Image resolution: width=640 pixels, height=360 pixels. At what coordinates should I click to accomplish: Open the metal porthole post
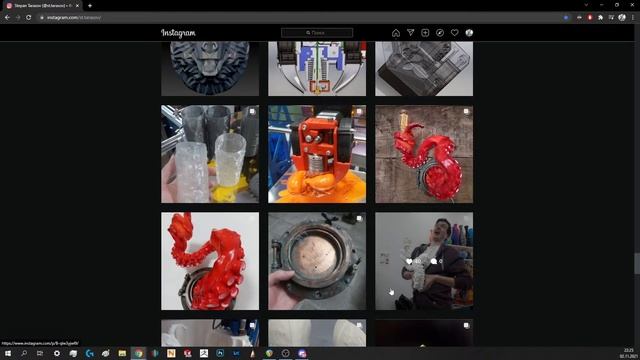pos(317,261)
